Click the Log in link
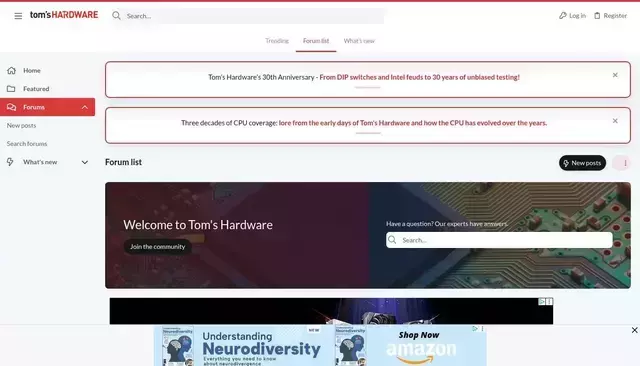Viewport: 640px width, 366px height. 572,16
